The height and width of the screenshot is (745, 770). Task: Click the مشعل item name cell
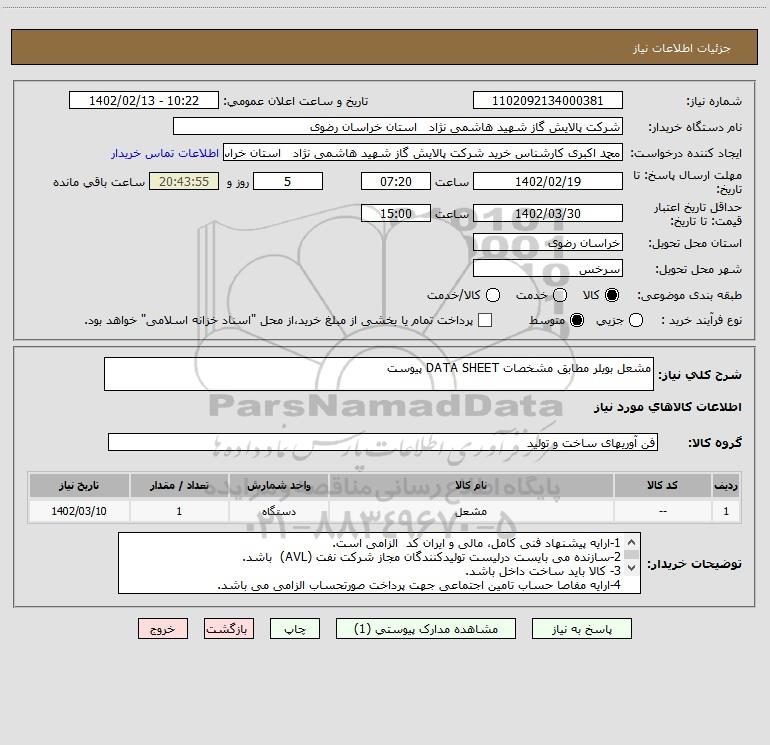[471, 511]
